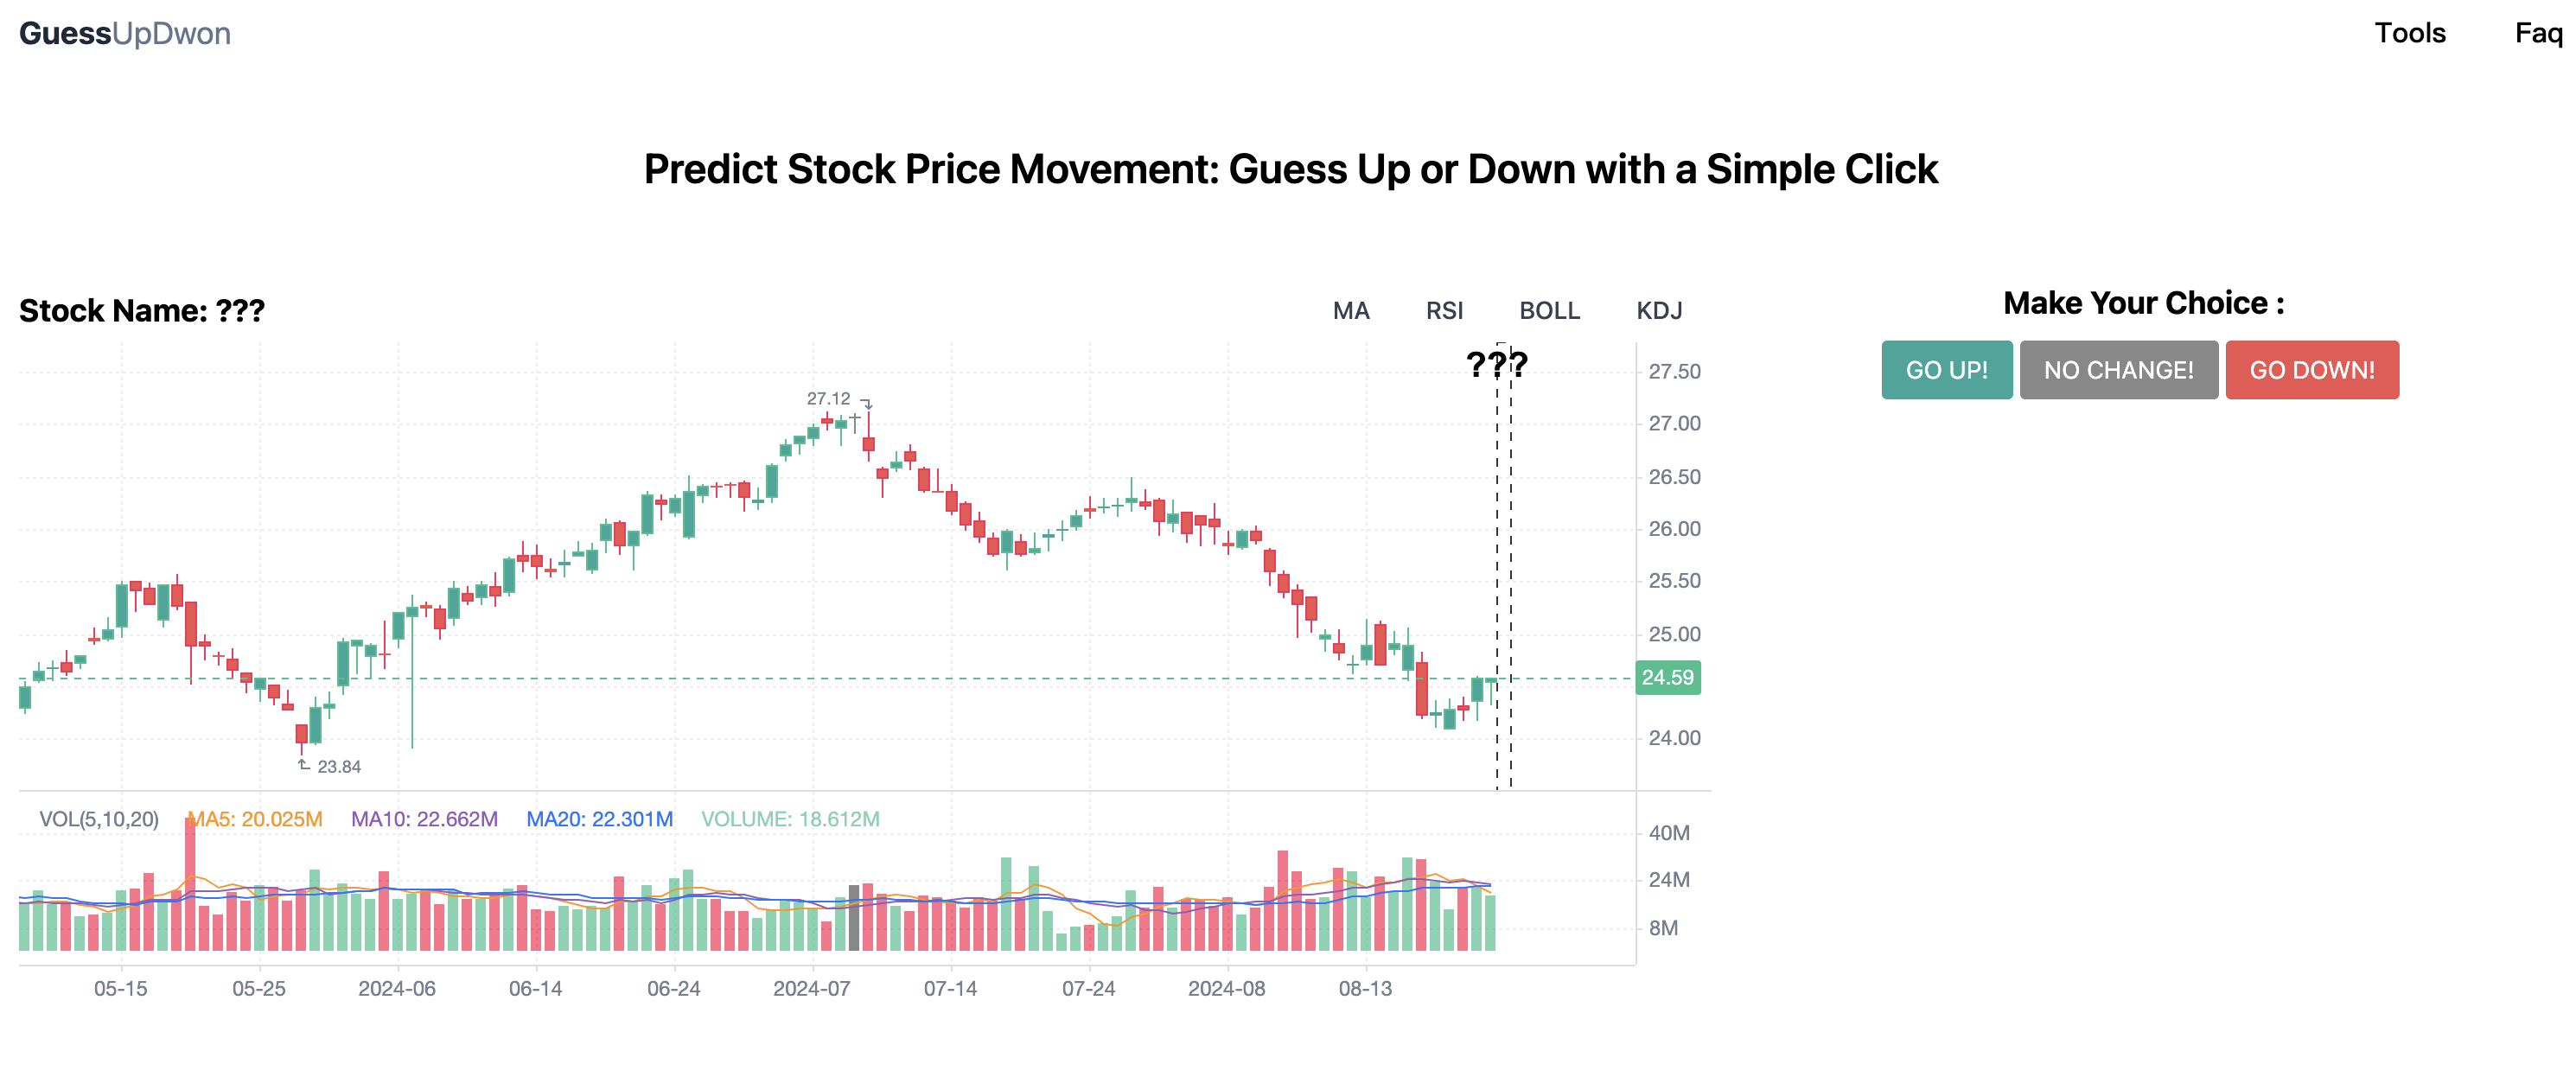Screen dimensions: 2576x1077
Task: Toggle the MA indicator on the chart
Action: coord(1352,311)
